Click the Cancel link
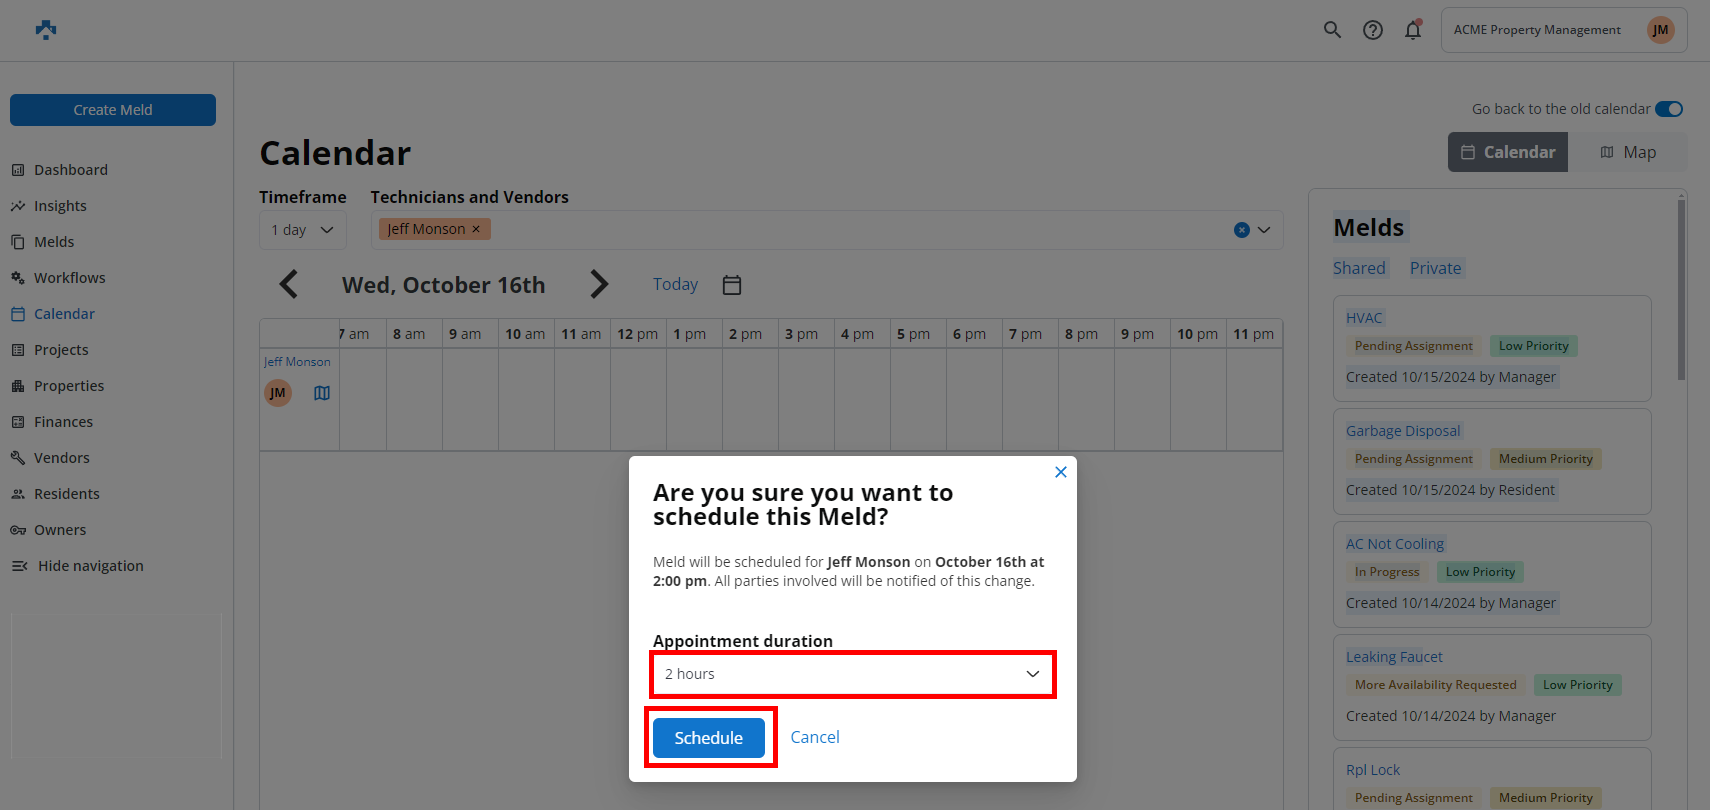This screenshot has height=810, width=1710. (815, 737)
